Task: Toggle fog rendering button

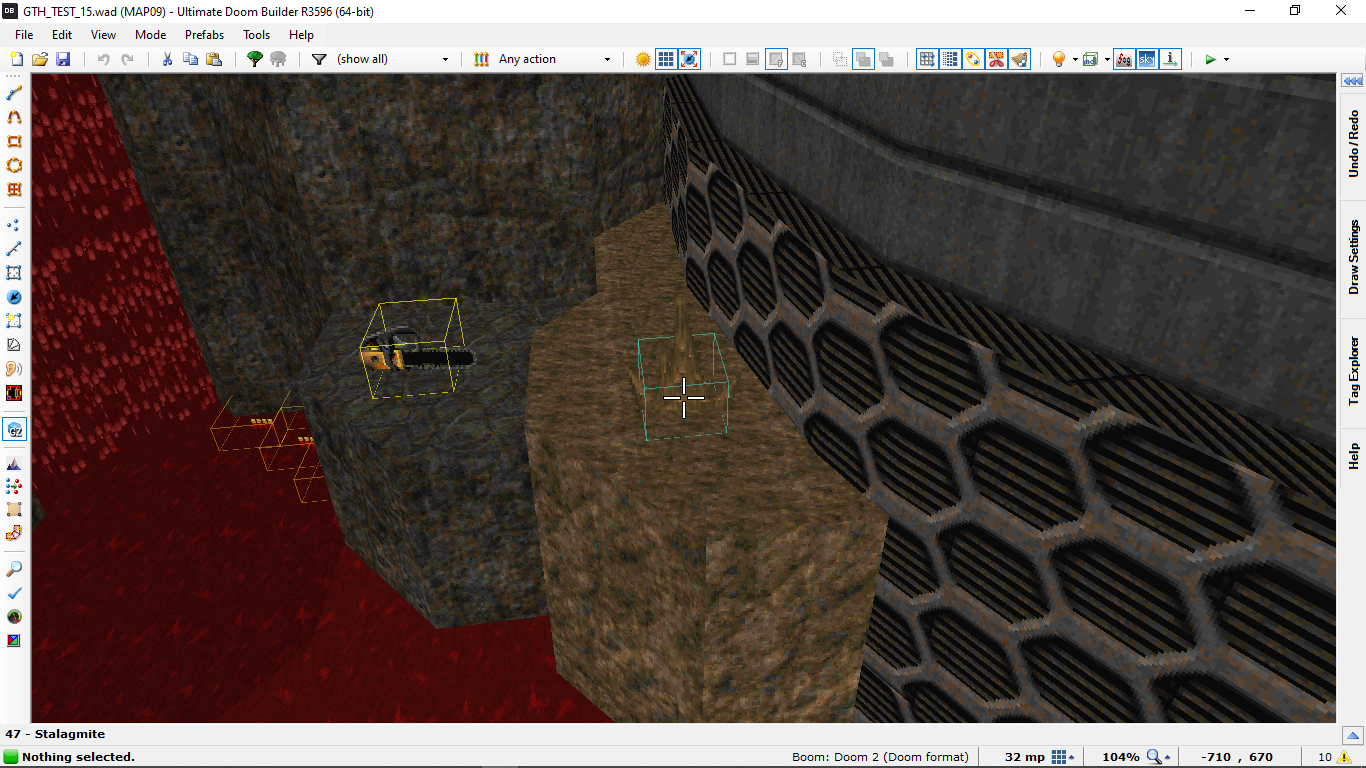Action: click(x=1124, y=59)
